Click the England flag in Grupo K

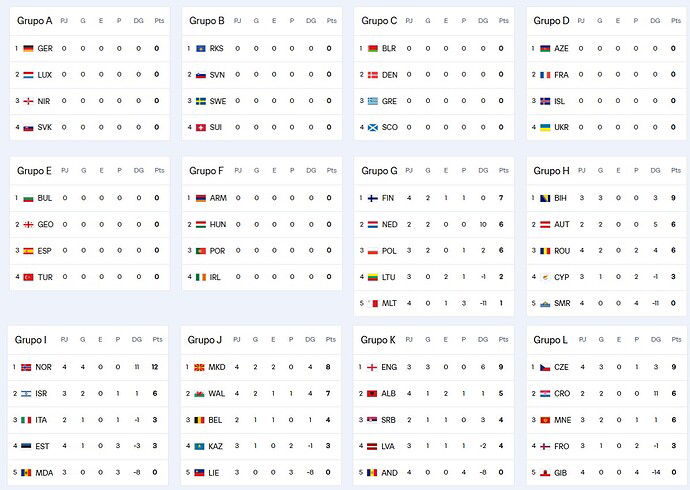click(x=373, y=367)
